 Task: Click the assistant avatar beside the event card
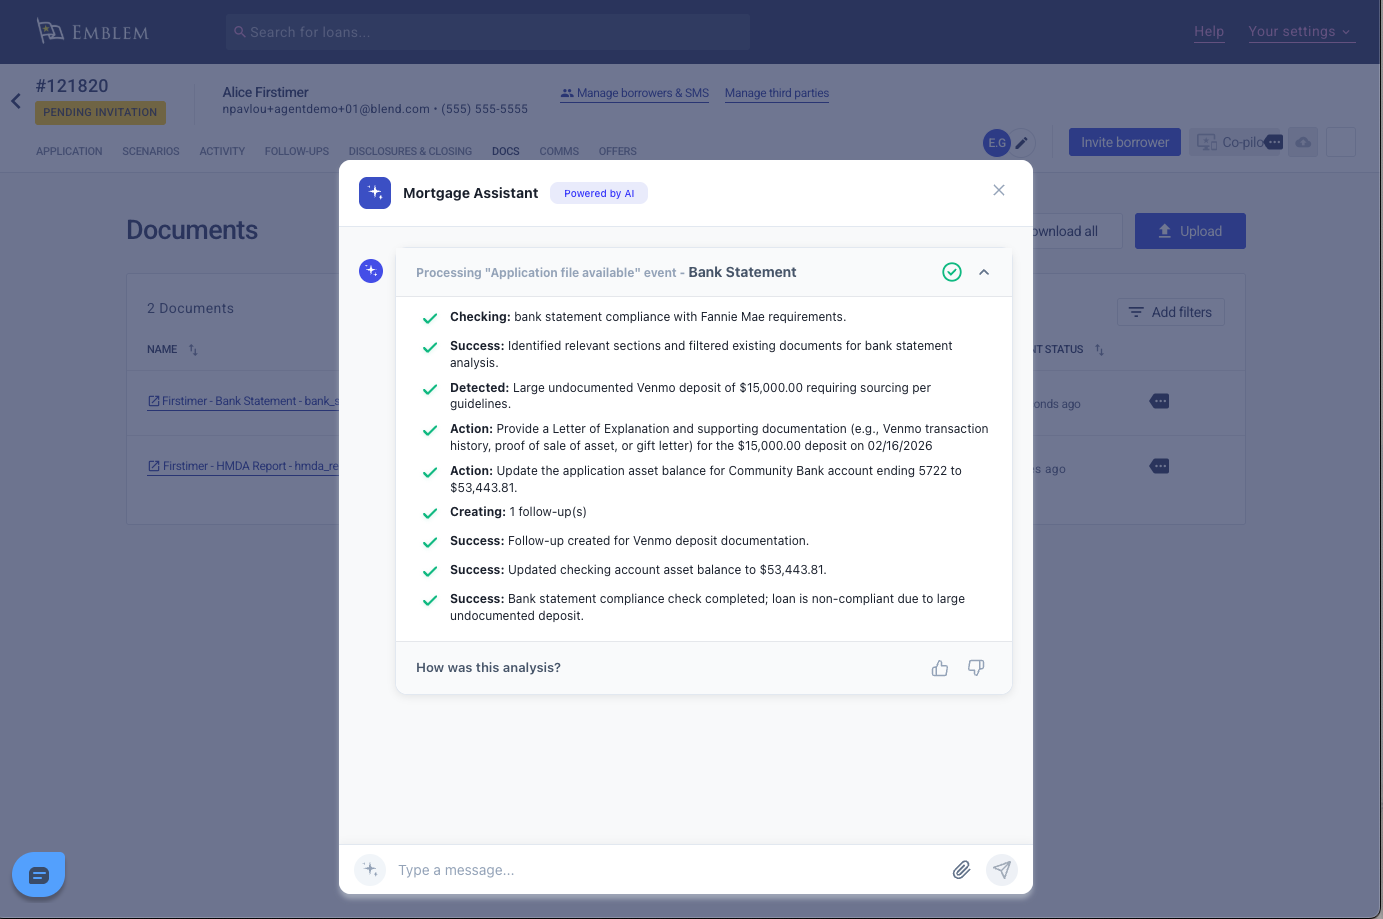coord(371,271)
